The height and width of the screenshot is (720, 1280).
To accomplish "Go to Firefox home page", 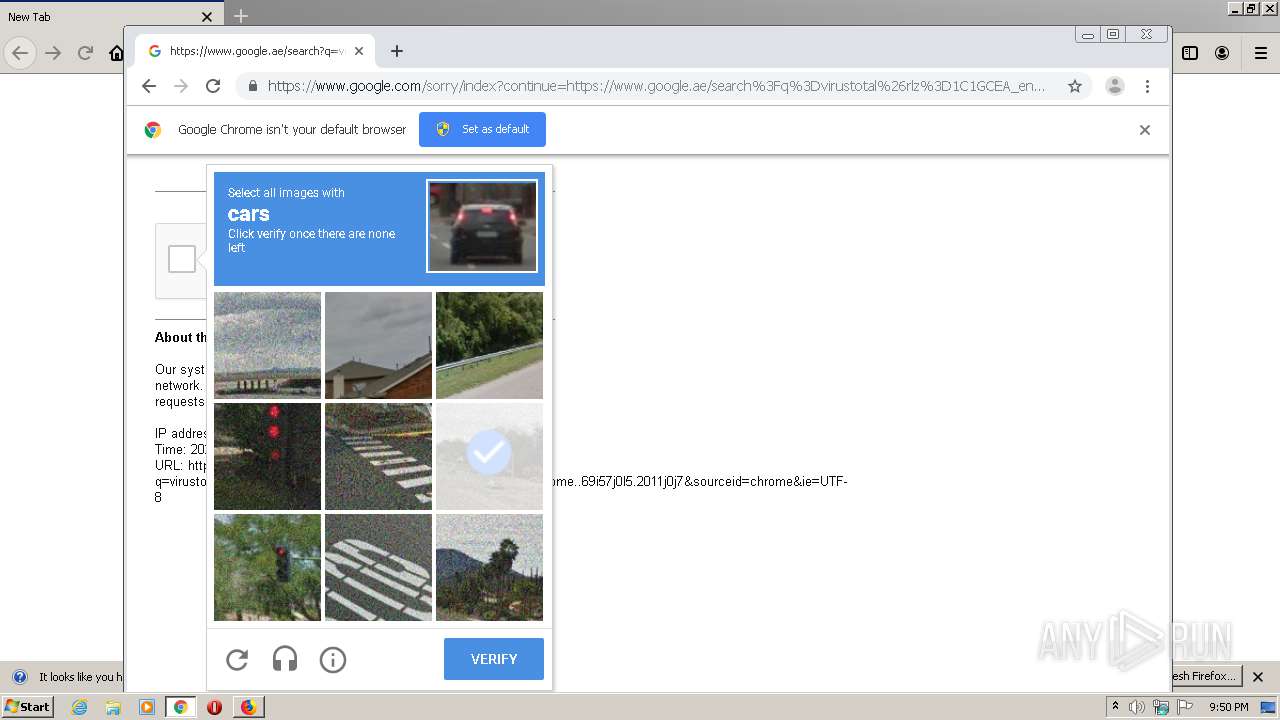I will click(x=116, y=53).
